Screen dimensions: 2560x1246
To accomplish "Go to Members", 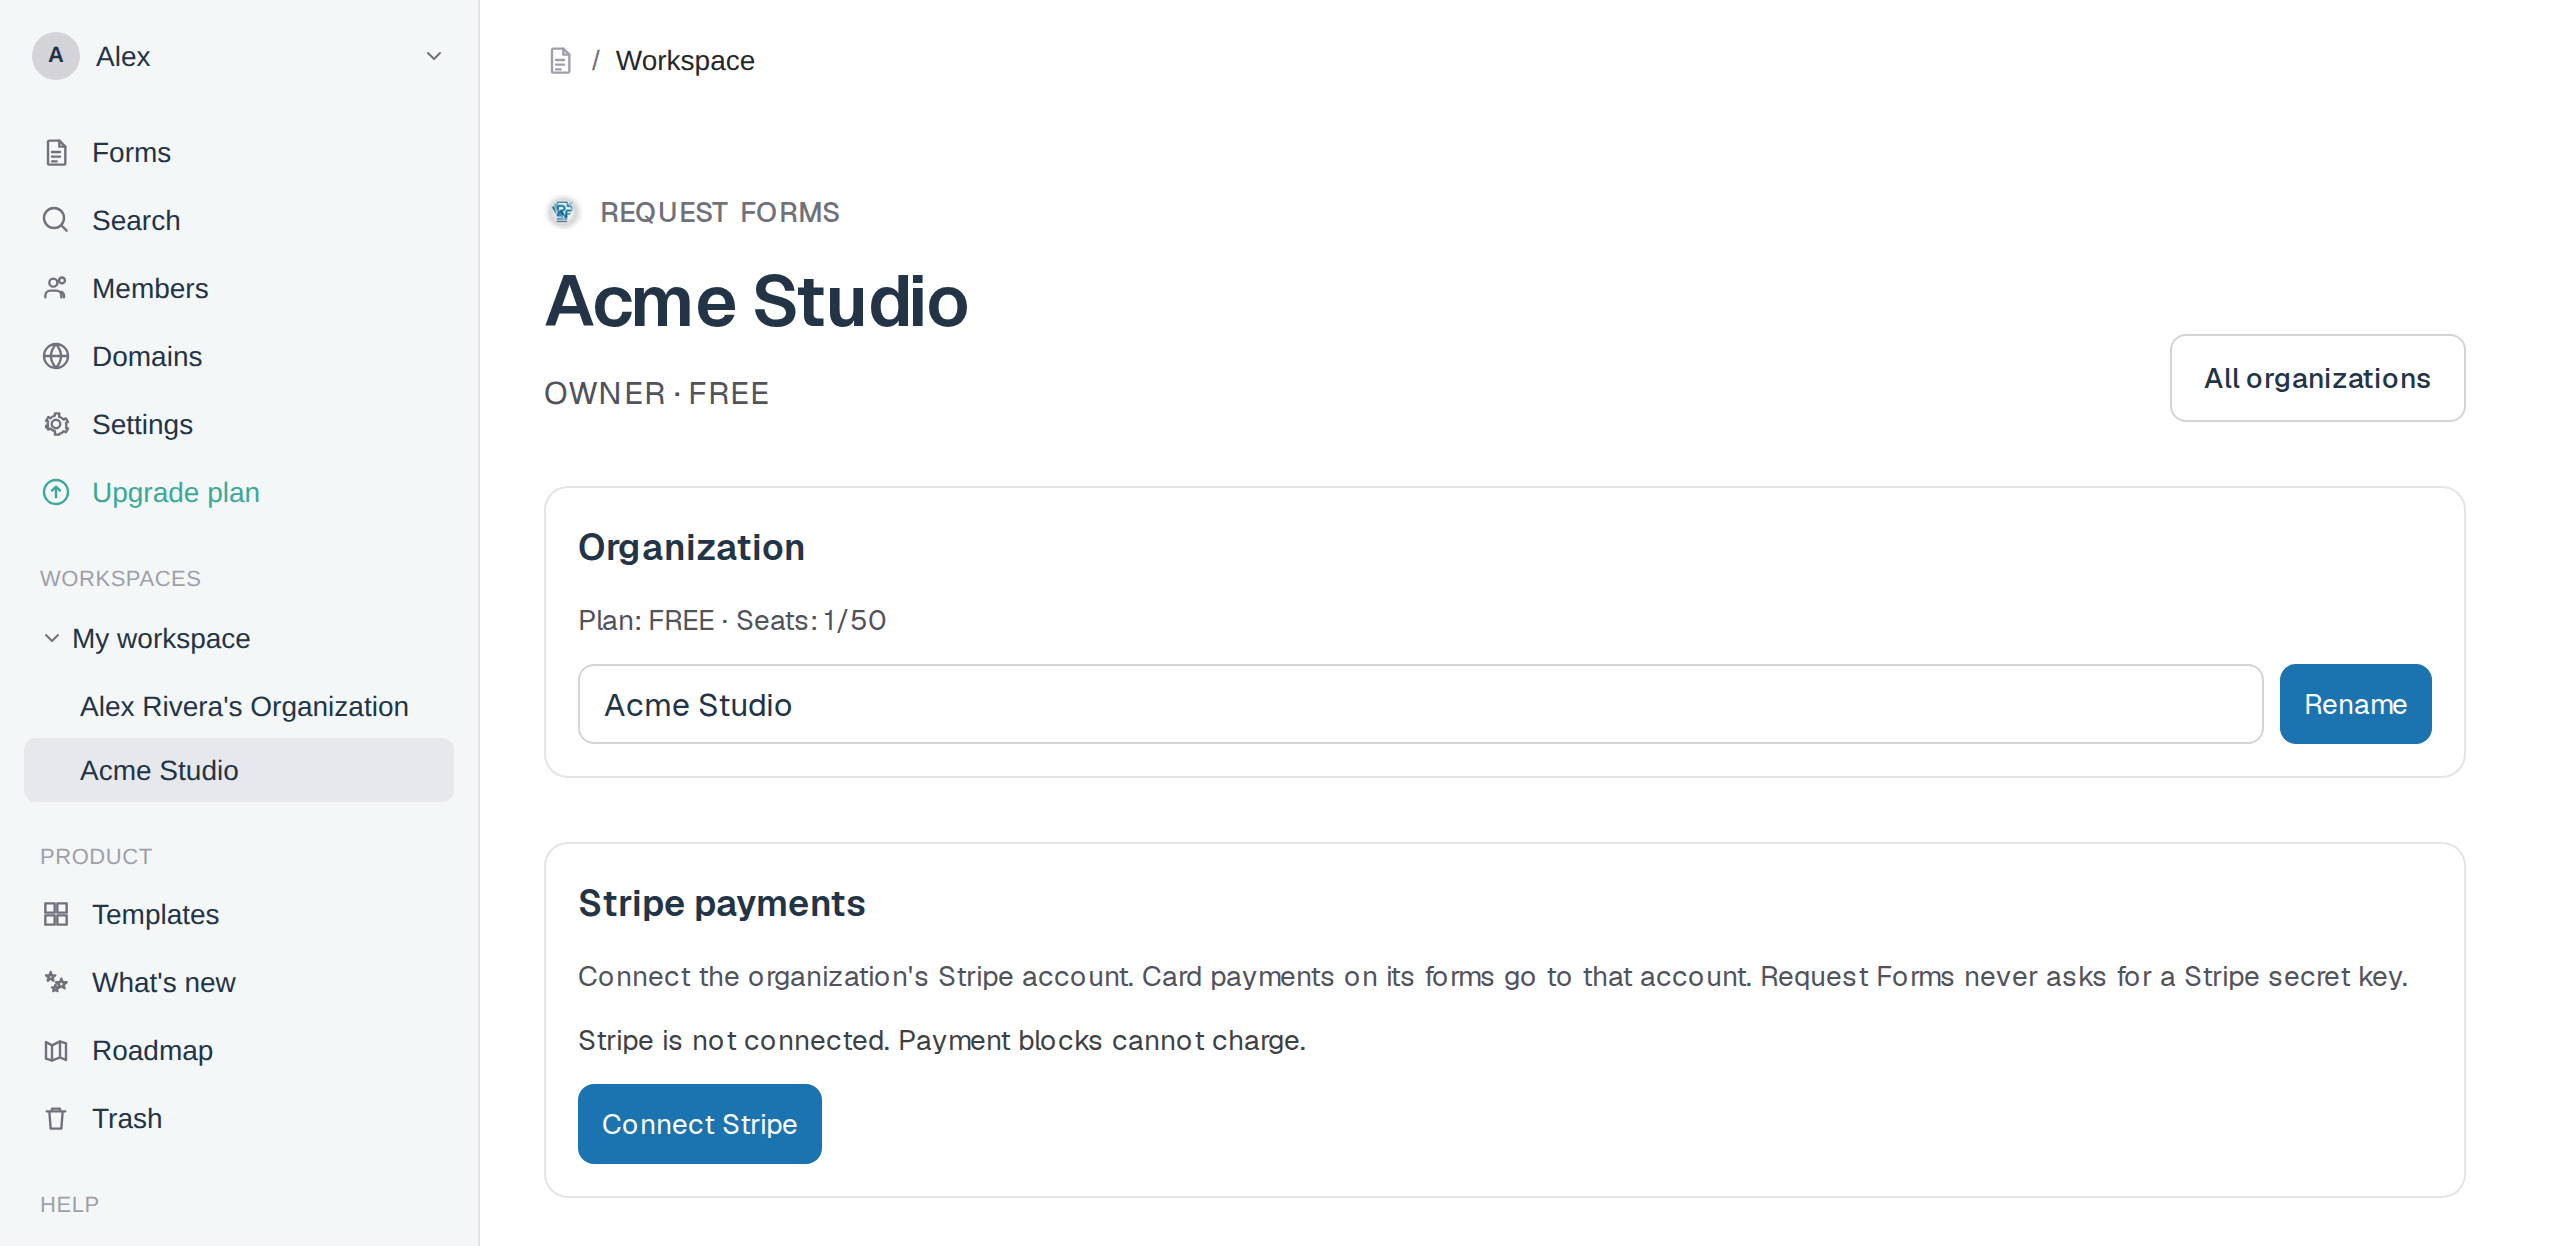I will click(x=239, y=288).
